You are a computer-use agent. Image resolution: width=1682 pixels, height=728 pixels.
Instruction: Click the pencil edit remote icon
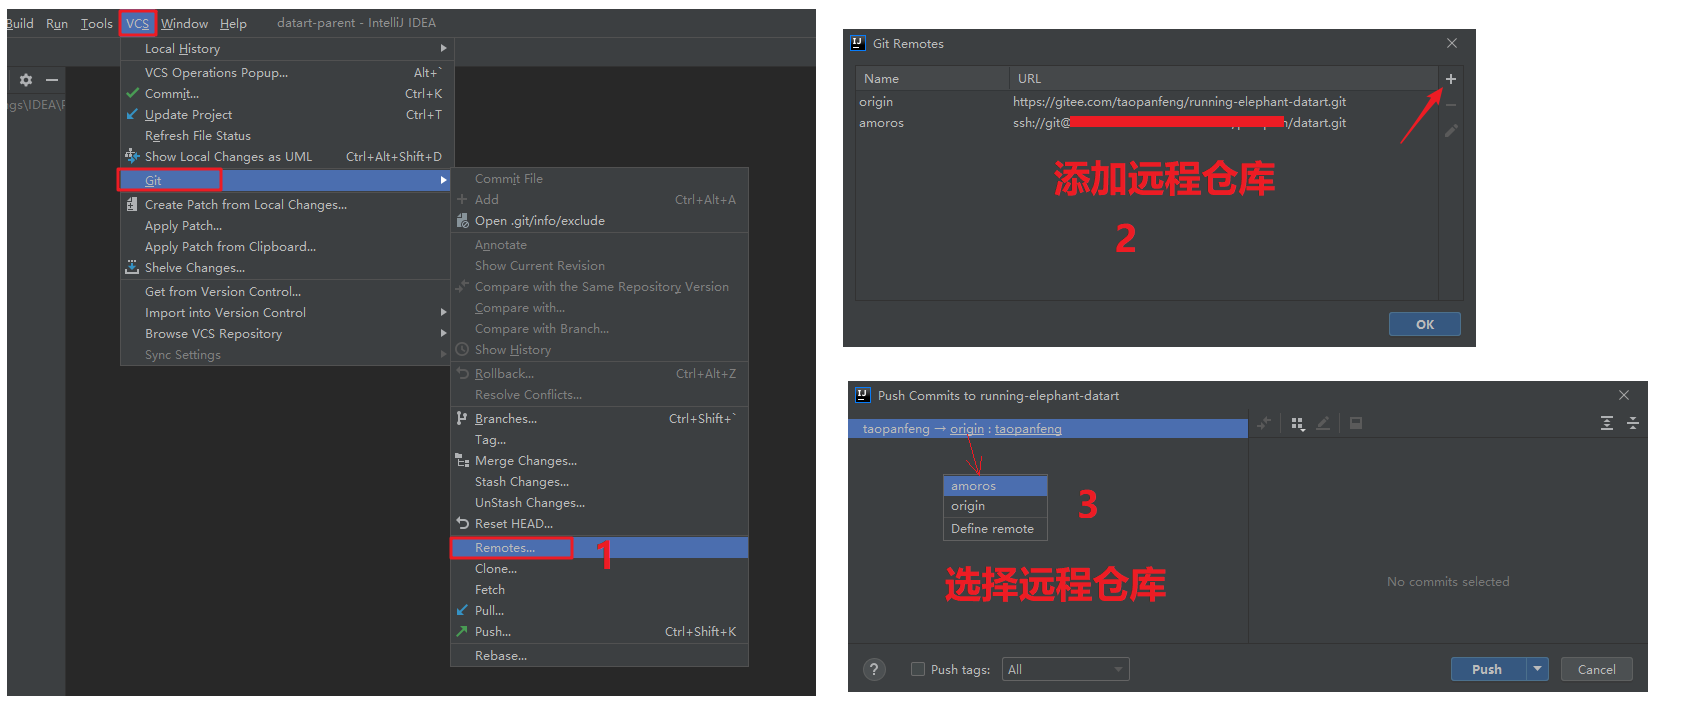pyautogui.click(x=1451, y=131)
